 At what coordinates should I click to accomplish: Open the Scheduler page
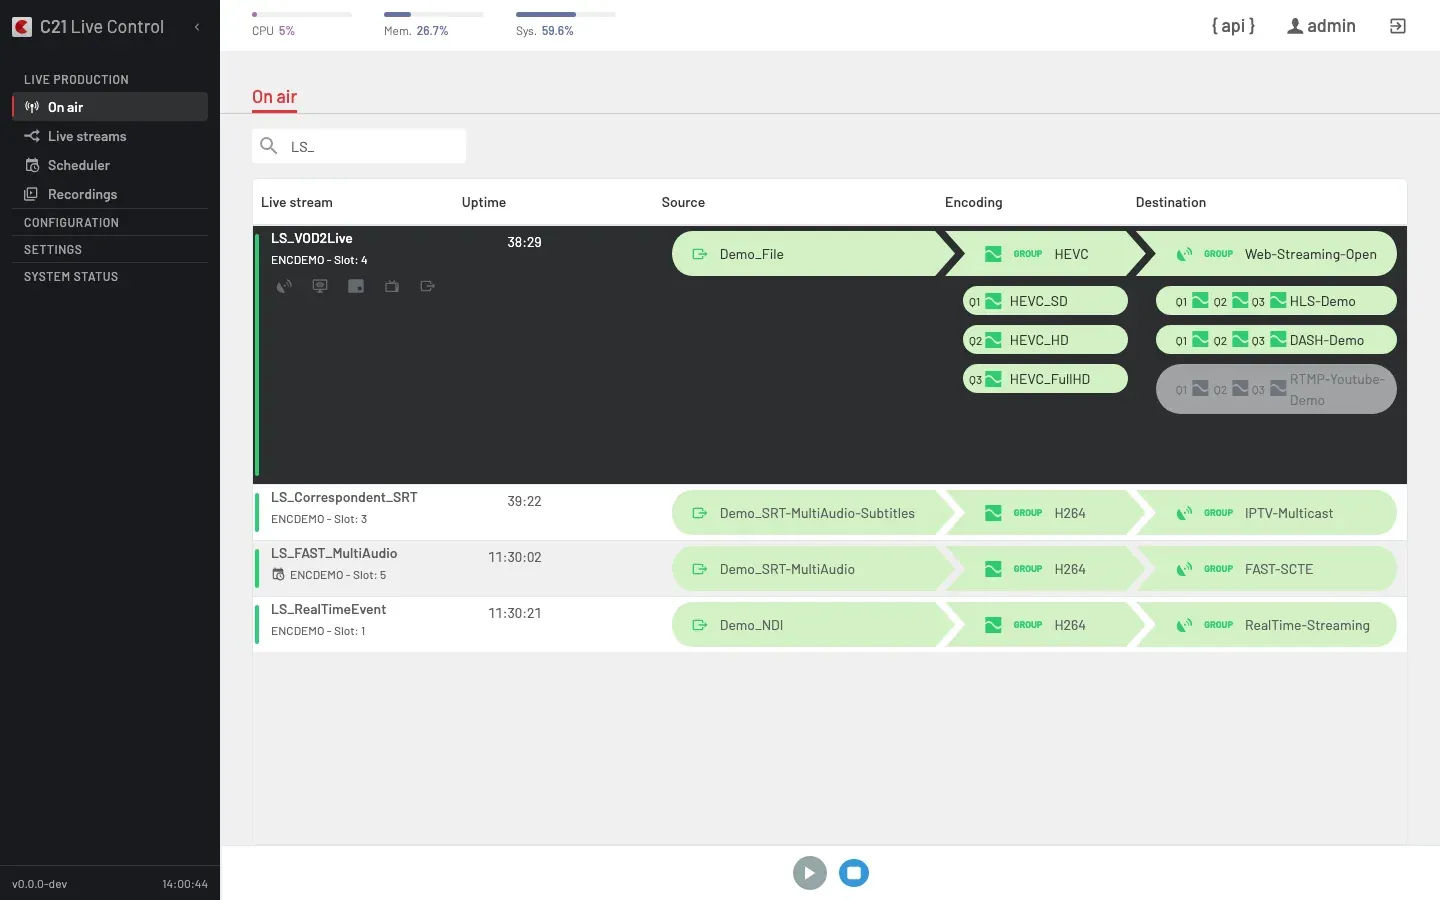110,165
